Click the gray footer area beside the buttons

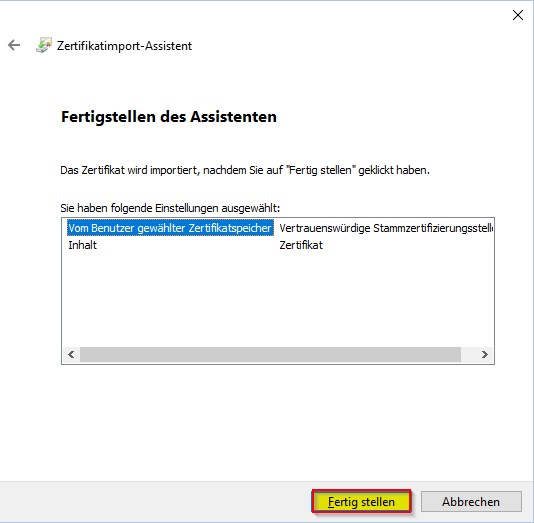pyautogui.click(x=155, y=501)
